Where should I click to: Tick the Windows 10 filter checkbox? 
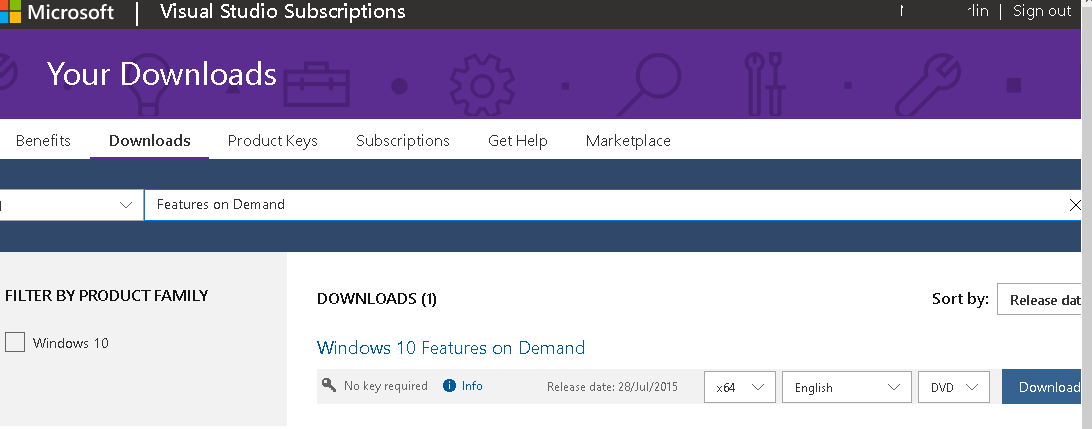15,343
